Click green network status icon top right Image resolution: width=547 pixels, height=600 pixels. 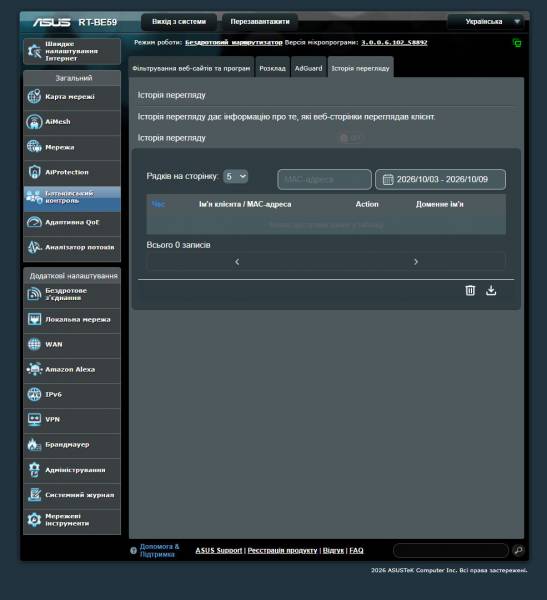point(517,43)
